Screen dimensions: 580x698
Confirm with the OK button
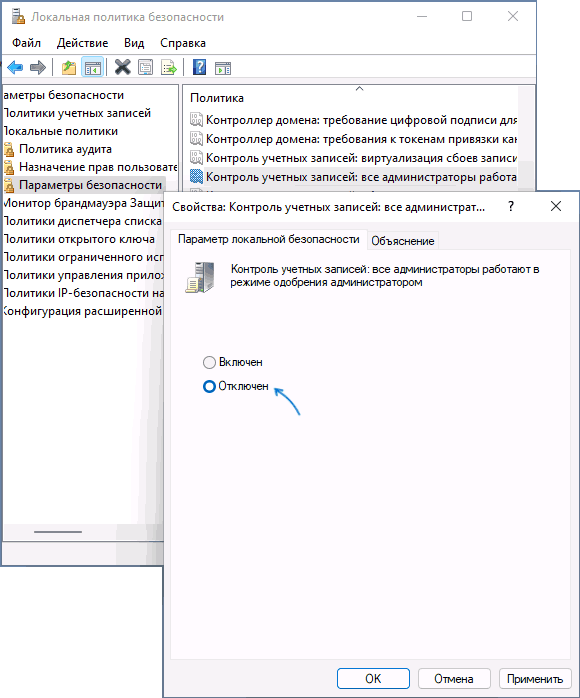(373, 678)
